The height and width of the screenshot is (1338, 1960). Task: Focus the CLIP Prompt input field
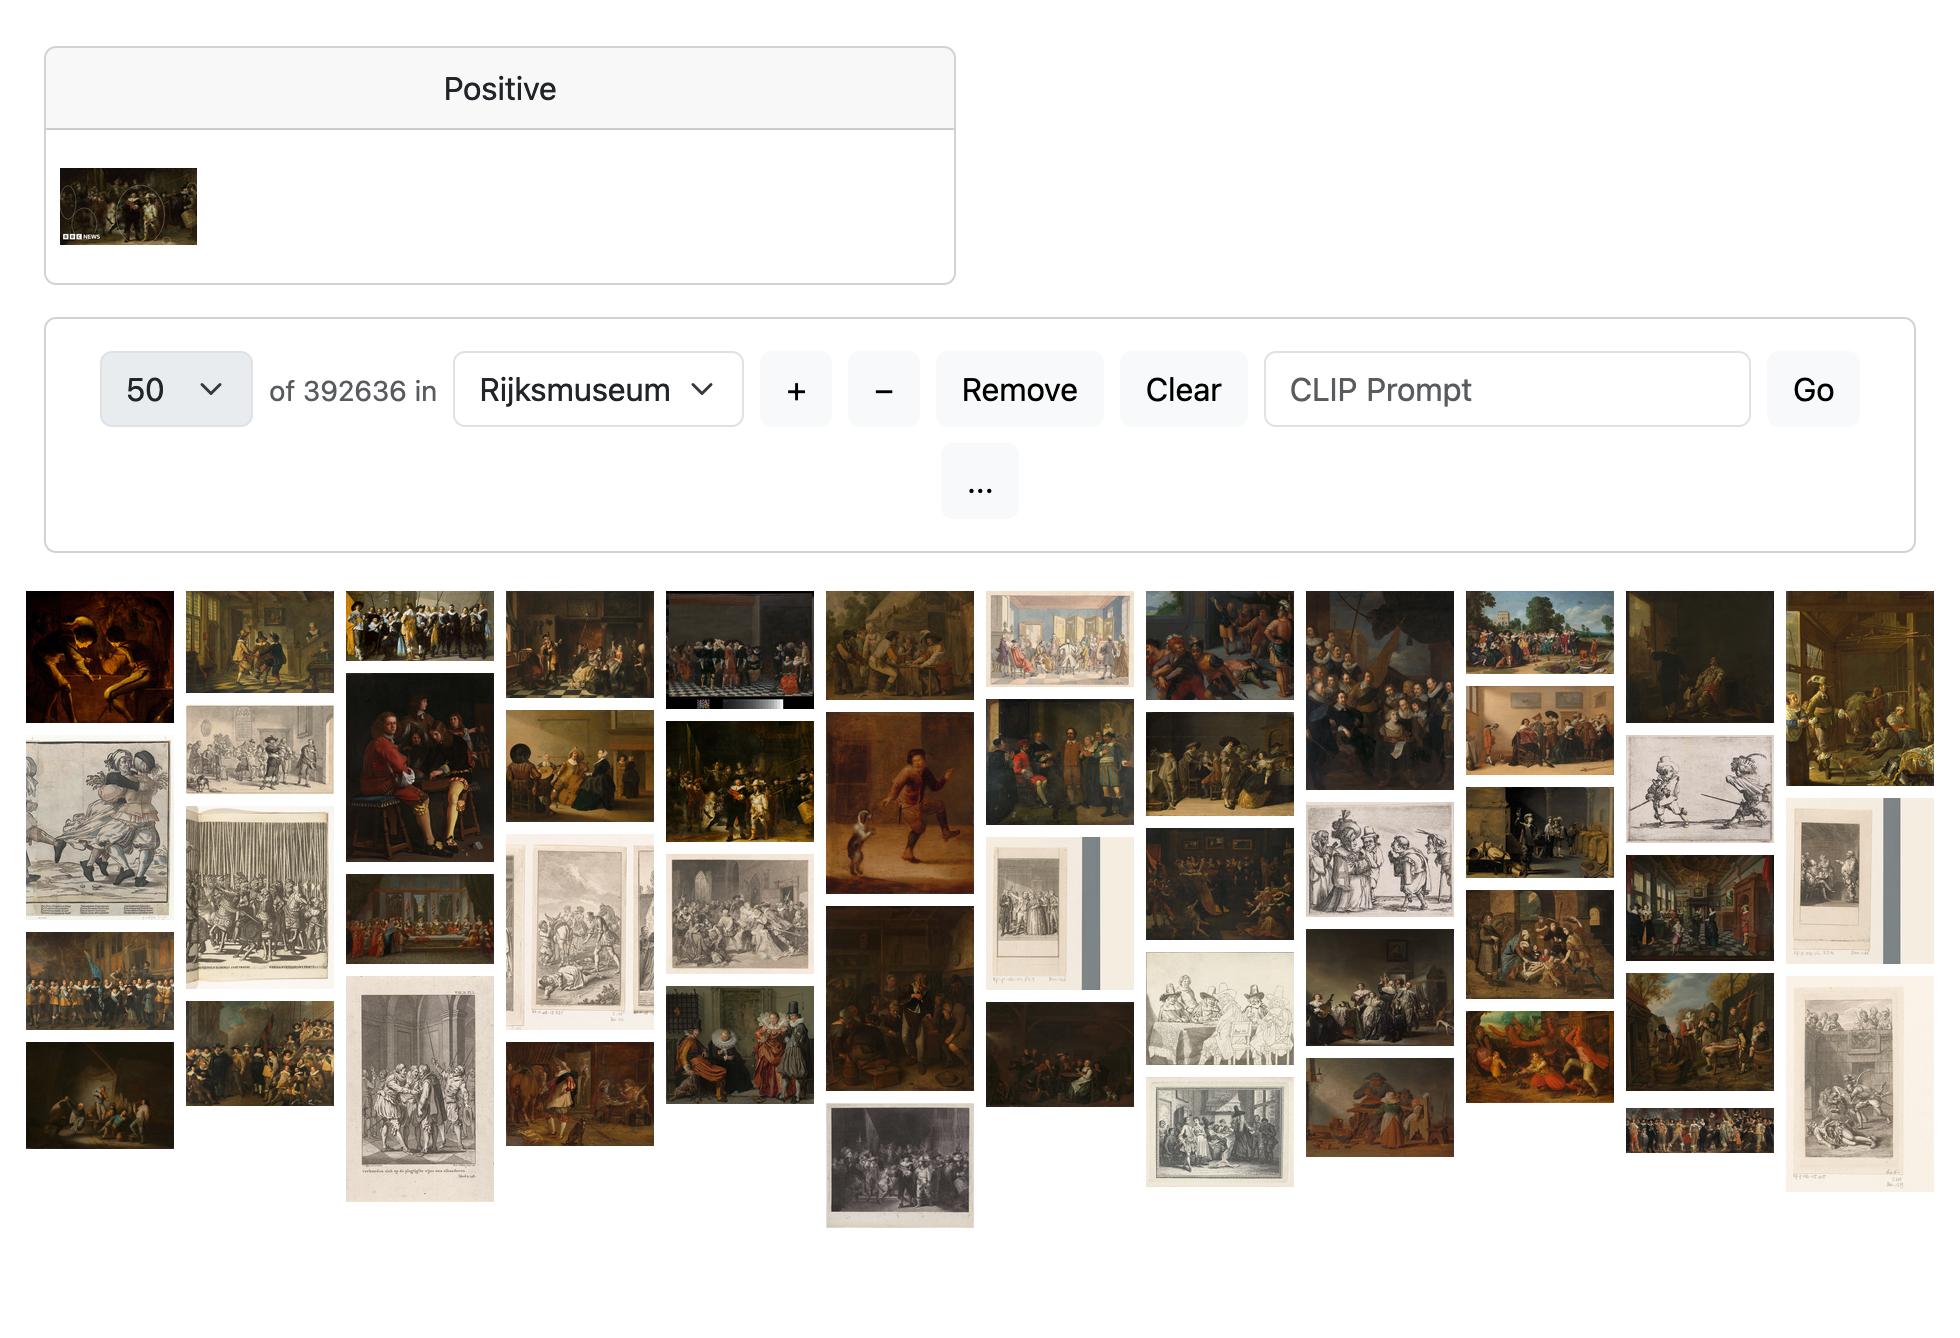point(1507,389)
